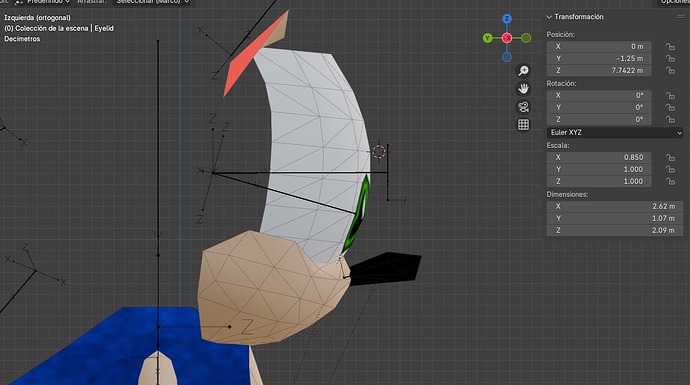Click the Dimensiones X field showing 2.62 m
The image size is (690, 385).
(615, 206)
